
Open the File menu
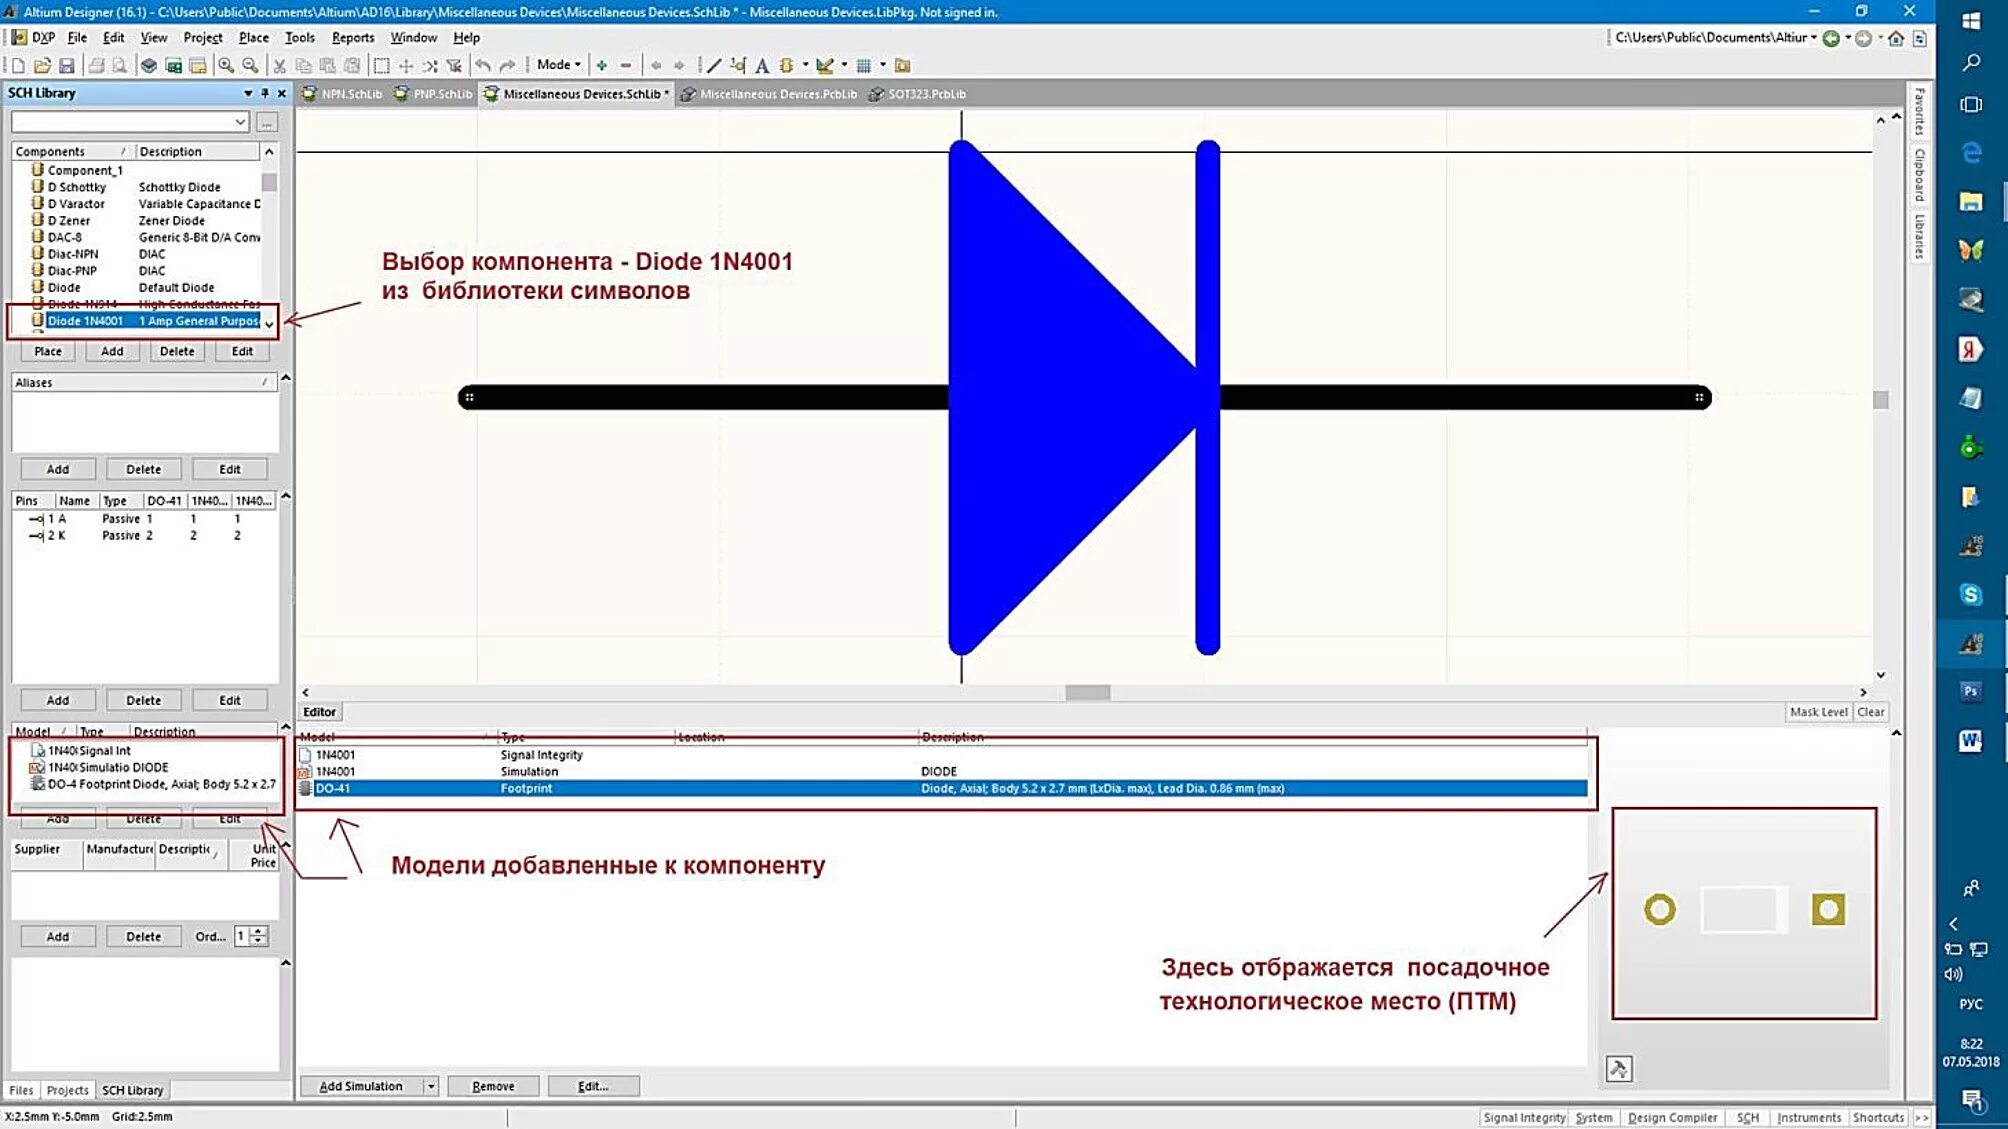point(77,38)
